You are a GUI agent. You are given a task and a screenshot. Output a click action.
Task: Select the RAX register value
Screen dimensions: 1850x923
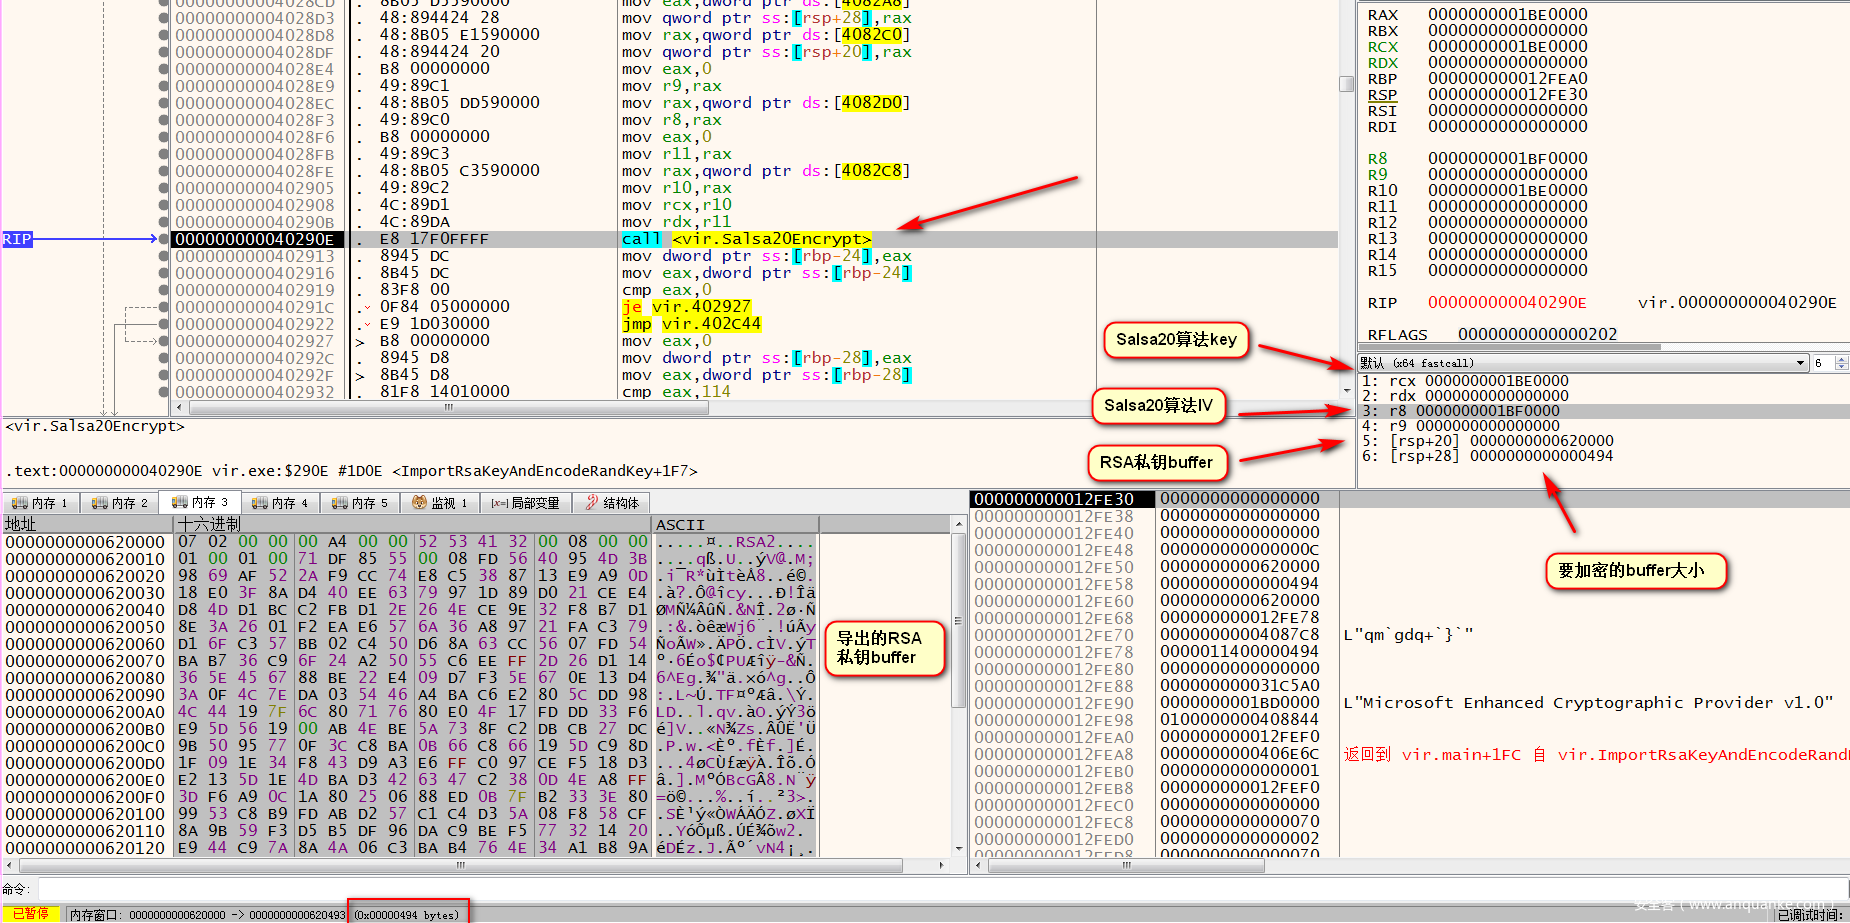(x=1507, y=15)
